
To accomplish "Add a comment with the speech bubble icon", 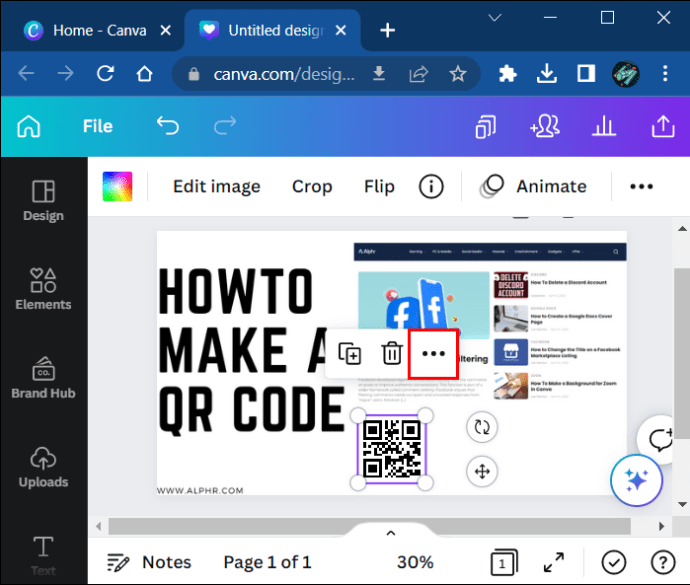I will pos(660,439).
